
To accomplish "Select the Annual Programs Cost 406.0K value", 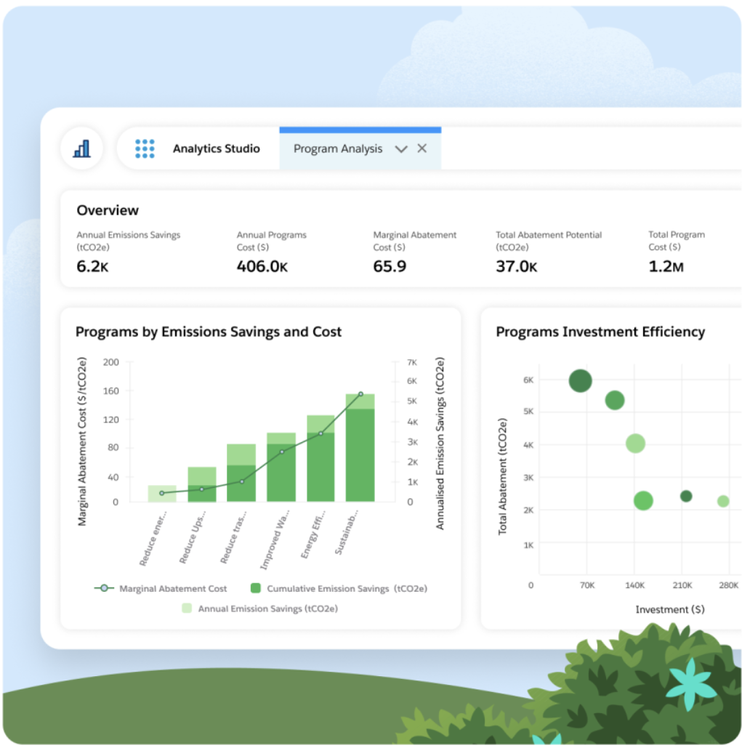I will click(x=262, y=266).
